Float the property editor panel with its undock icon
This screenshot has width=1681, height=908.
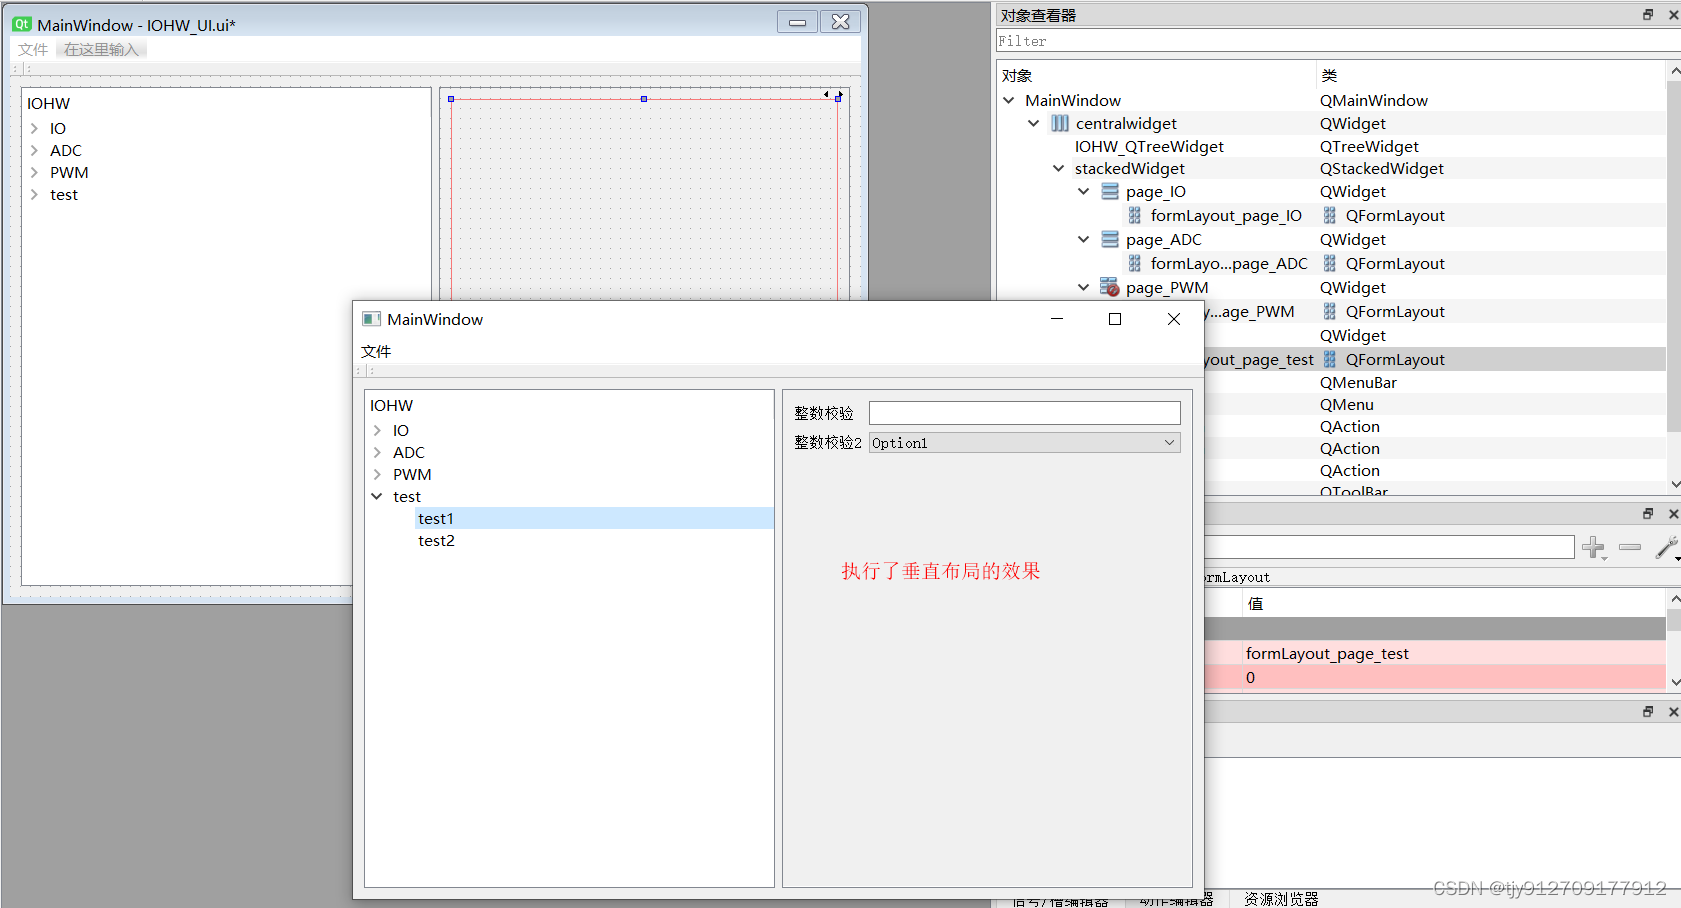pyautogui.click(x=1648, y=513)
